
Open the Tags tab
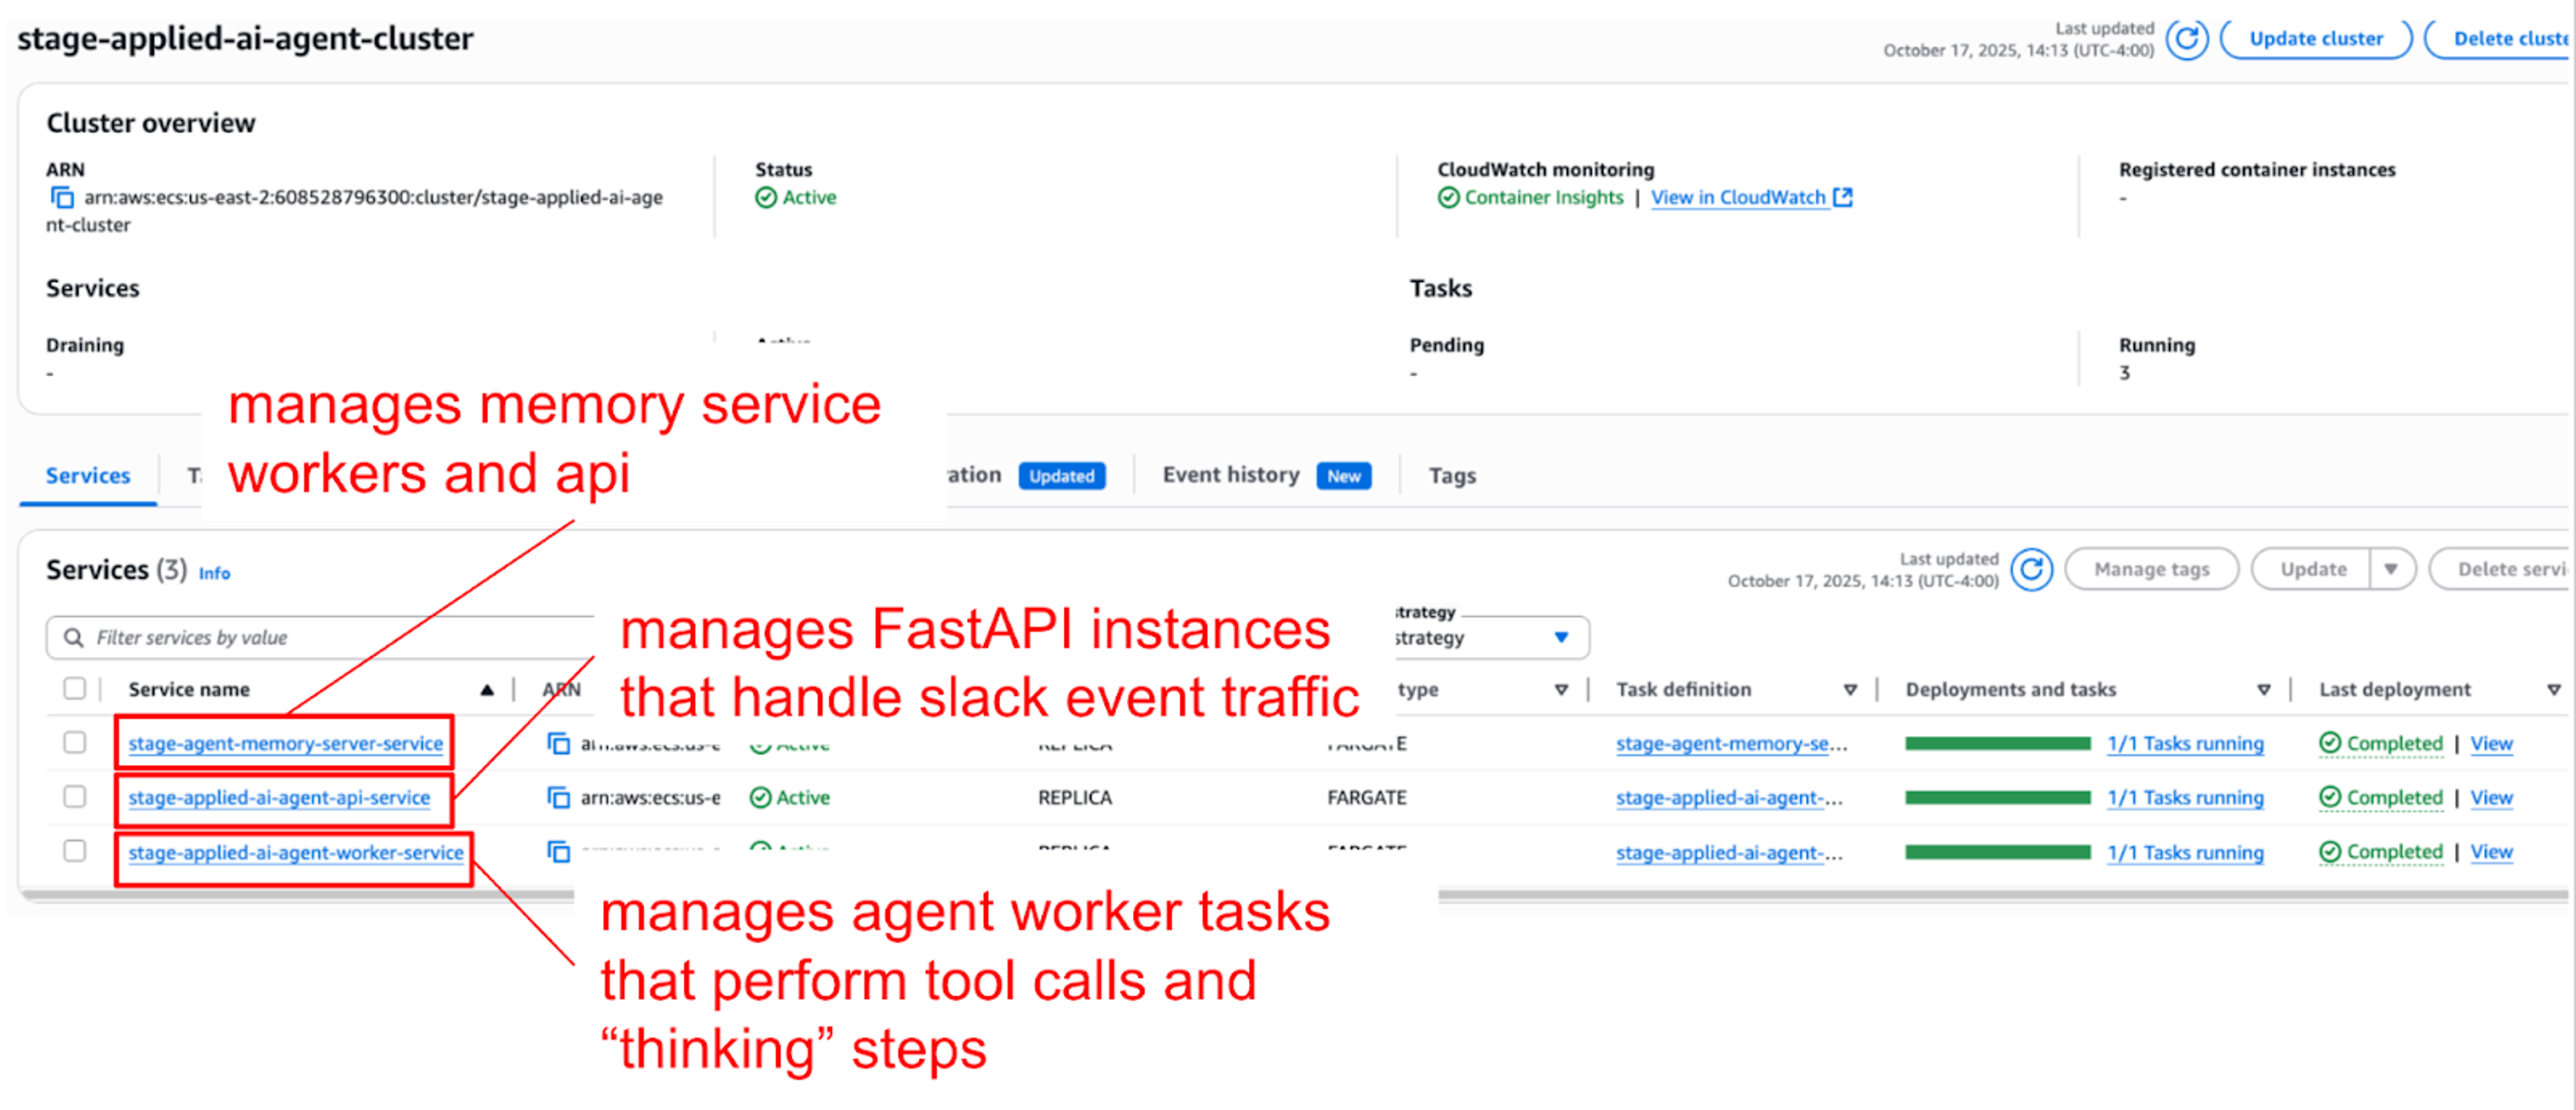point(1452,476)
